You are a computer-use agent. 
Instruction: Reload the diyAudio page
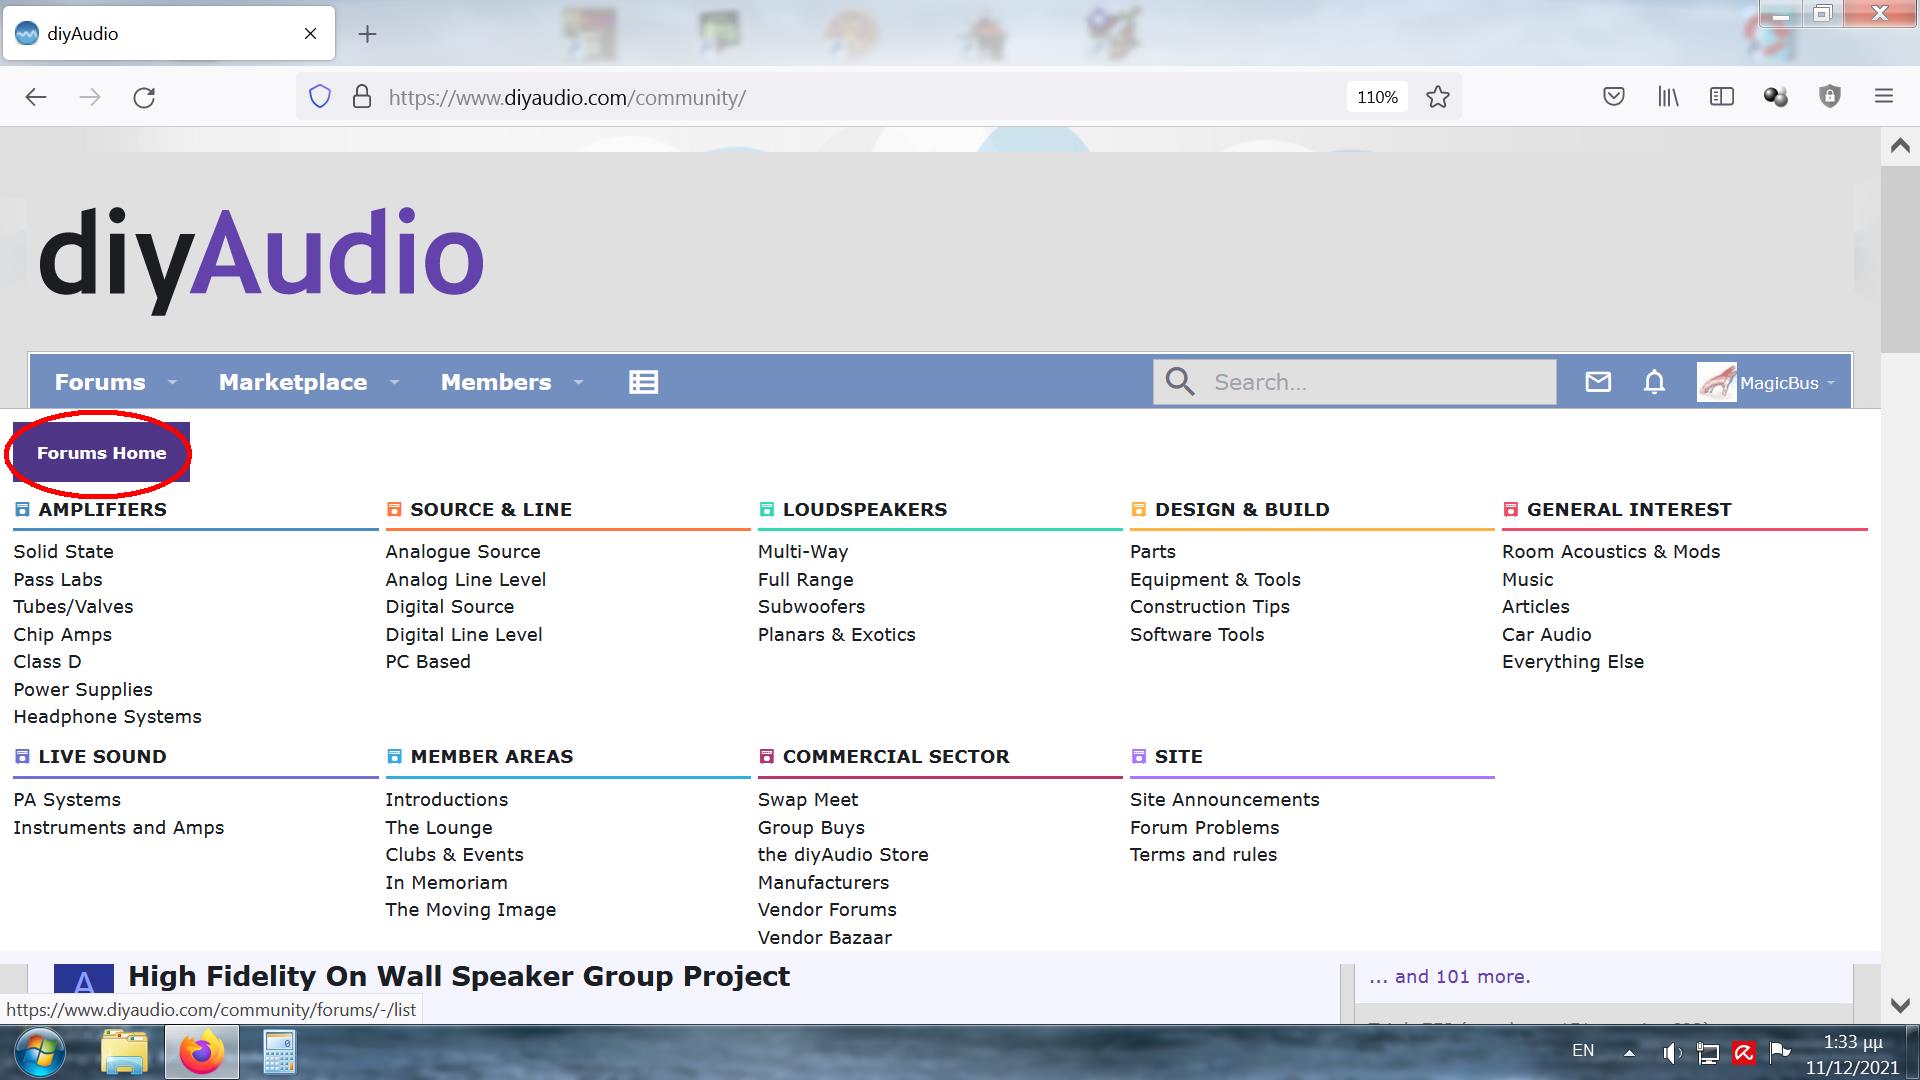coord(144,97)
